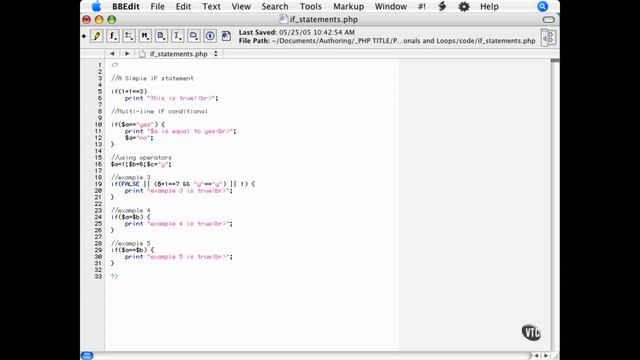Click the print "This is true" line
The image size is (640, 360).
pyautogui.click(x=171, y=98)
